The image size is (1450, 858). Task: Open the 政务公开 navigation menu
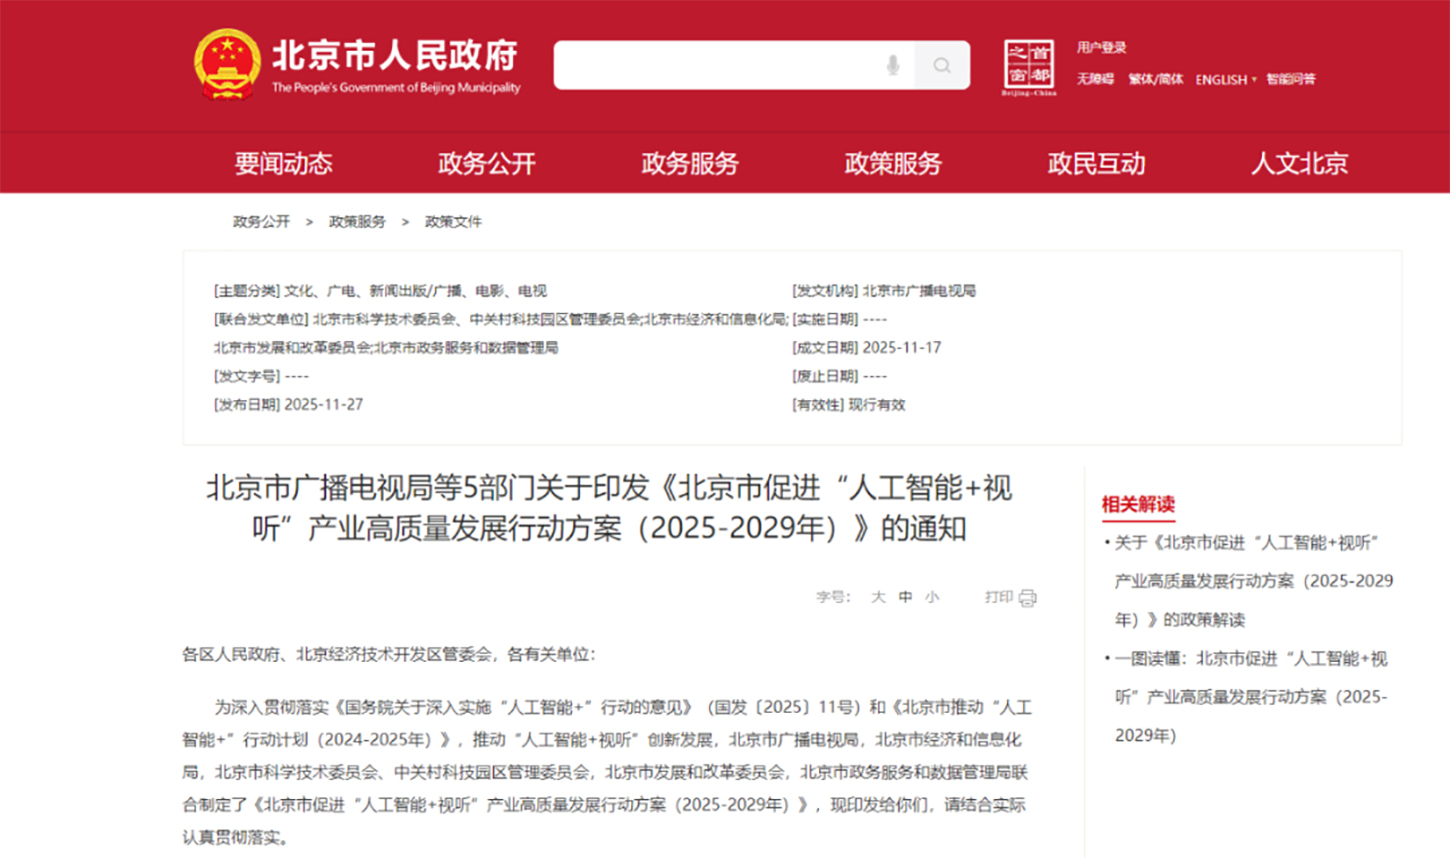[487, 164]
